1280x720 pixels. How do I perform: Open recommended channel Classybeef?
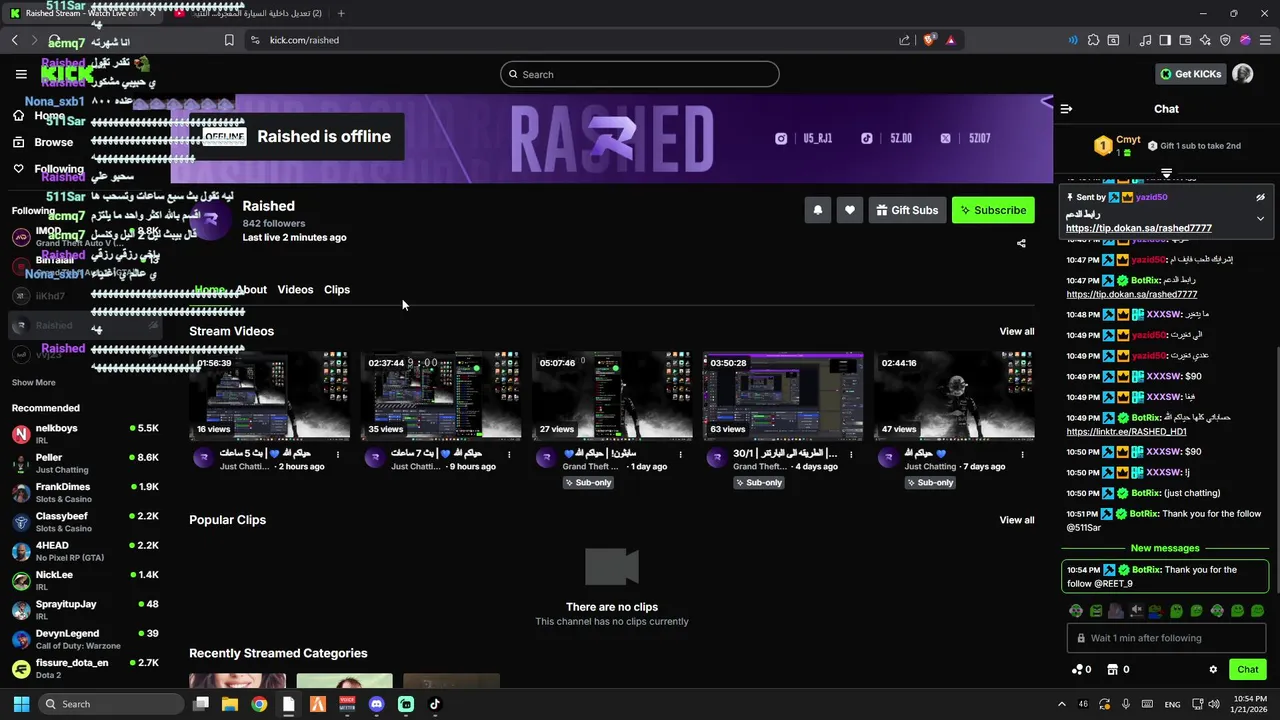click(x=85, y=522)
